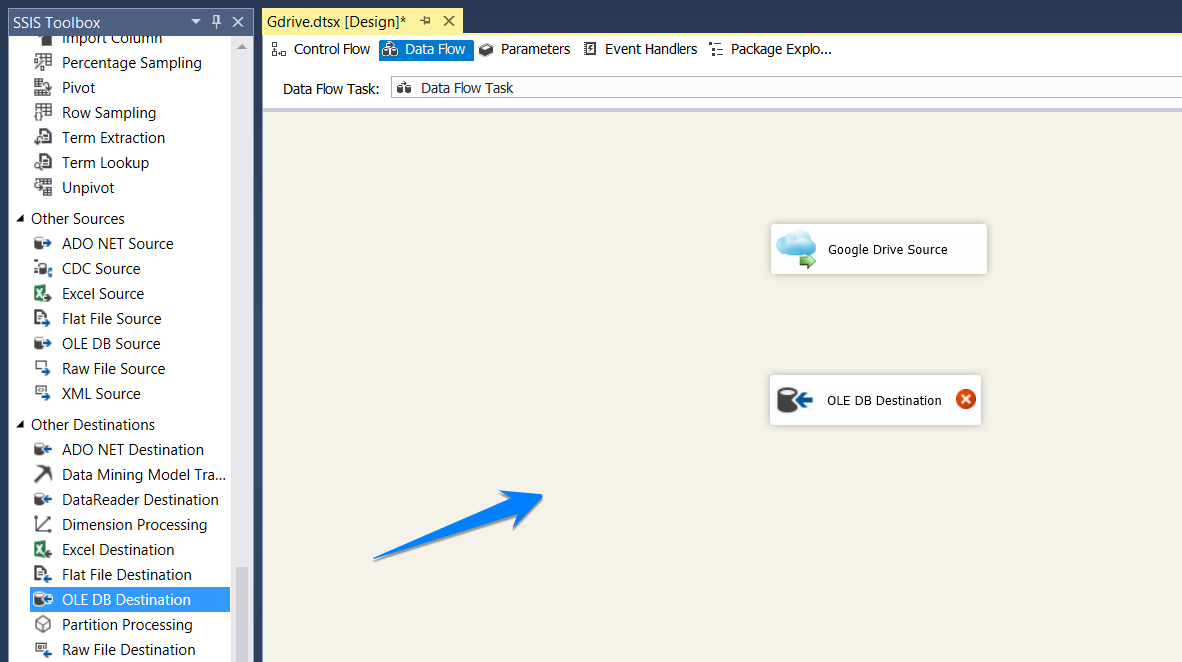Select the Flat File Destination icon
This screenshot has height=662, width=1182.
coord(43,574)
